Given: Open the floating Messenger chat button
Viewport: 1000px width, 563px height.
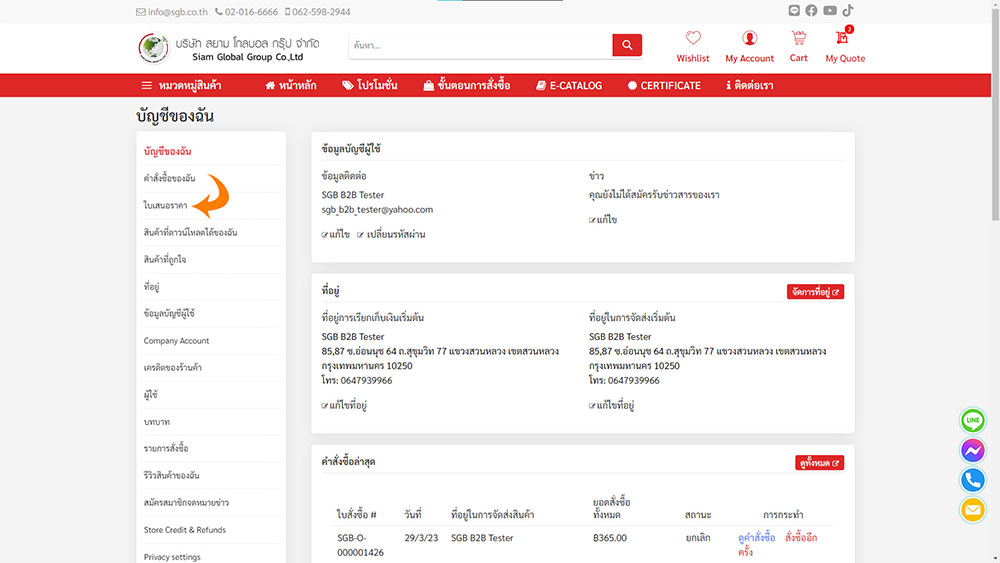Looking at the screenshot, I should [972, 451].
